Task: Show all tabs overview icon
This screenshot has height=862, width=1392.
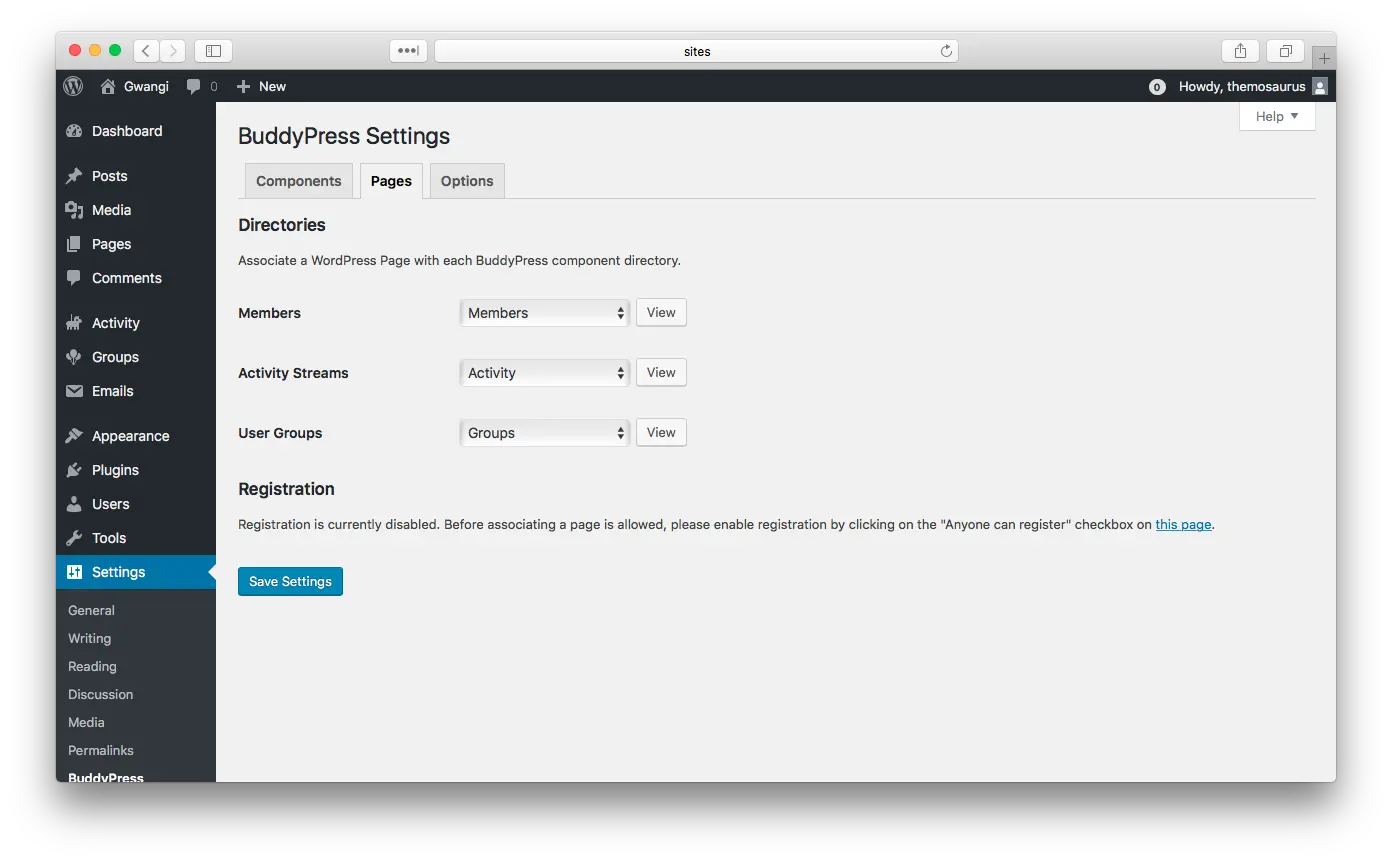Action: (x=1285, y=51)
